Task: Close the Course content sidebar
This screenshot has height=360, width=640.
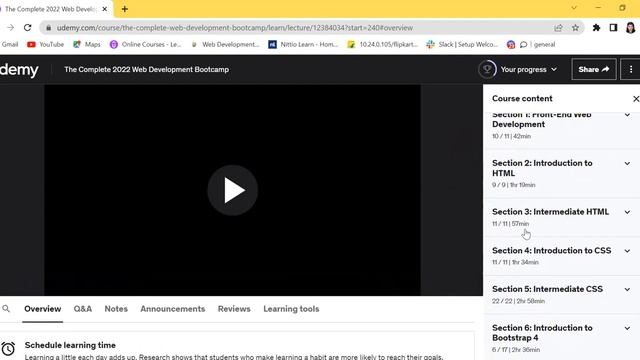Action: coord(636,99)
